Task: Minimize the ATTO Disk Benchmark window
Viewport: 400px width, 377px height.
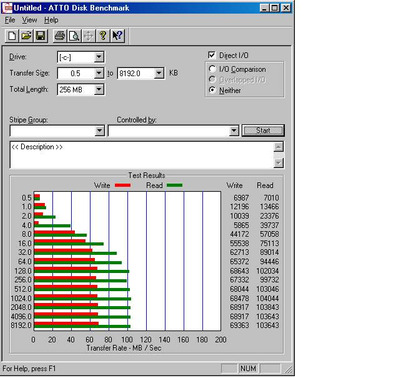Action: tap(264, 8)
